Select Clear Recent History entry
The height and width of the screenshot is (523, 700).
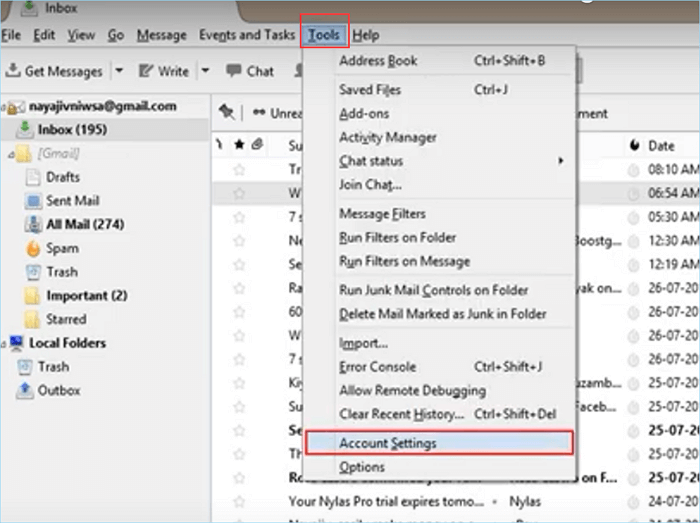click(439, 414)
